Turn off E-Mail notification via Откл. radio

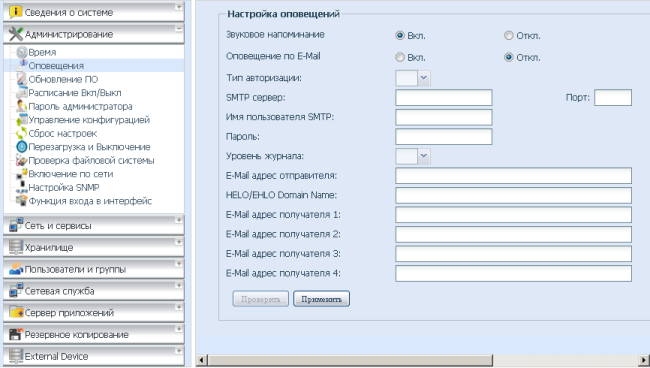click(509, 57)
